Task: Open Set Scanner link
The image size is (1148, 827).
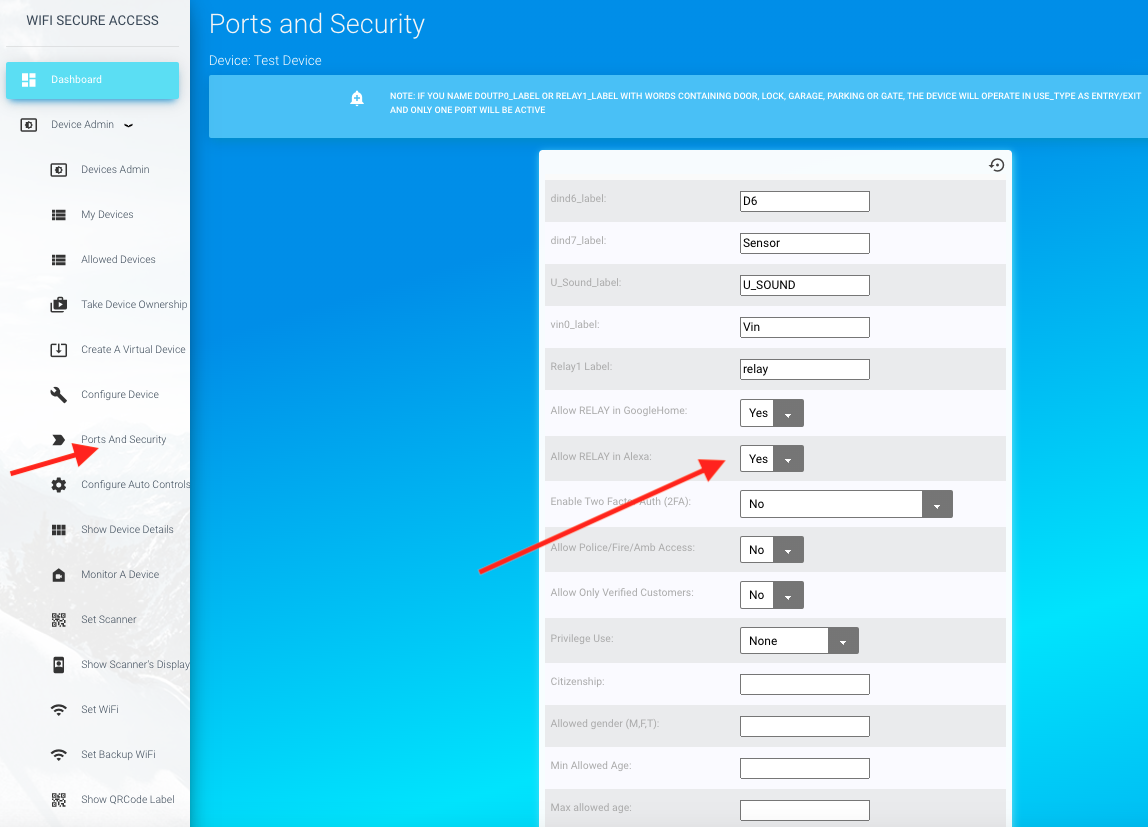Action: [x=108, y=620]
